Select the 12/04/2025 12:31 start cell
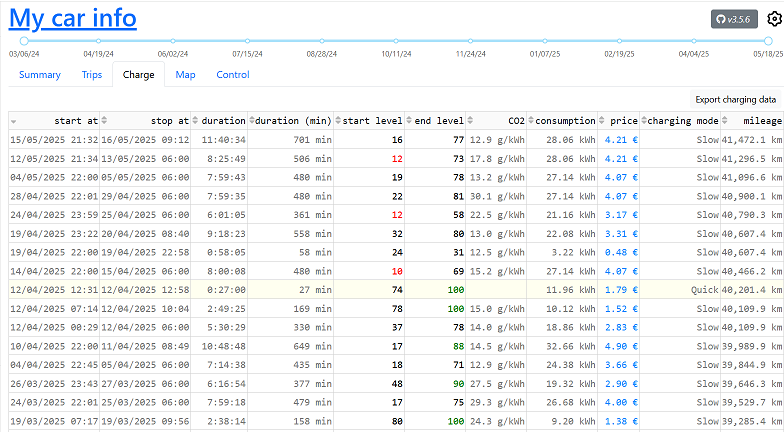Viewport: 784px width, 432px height. [54, 290]
